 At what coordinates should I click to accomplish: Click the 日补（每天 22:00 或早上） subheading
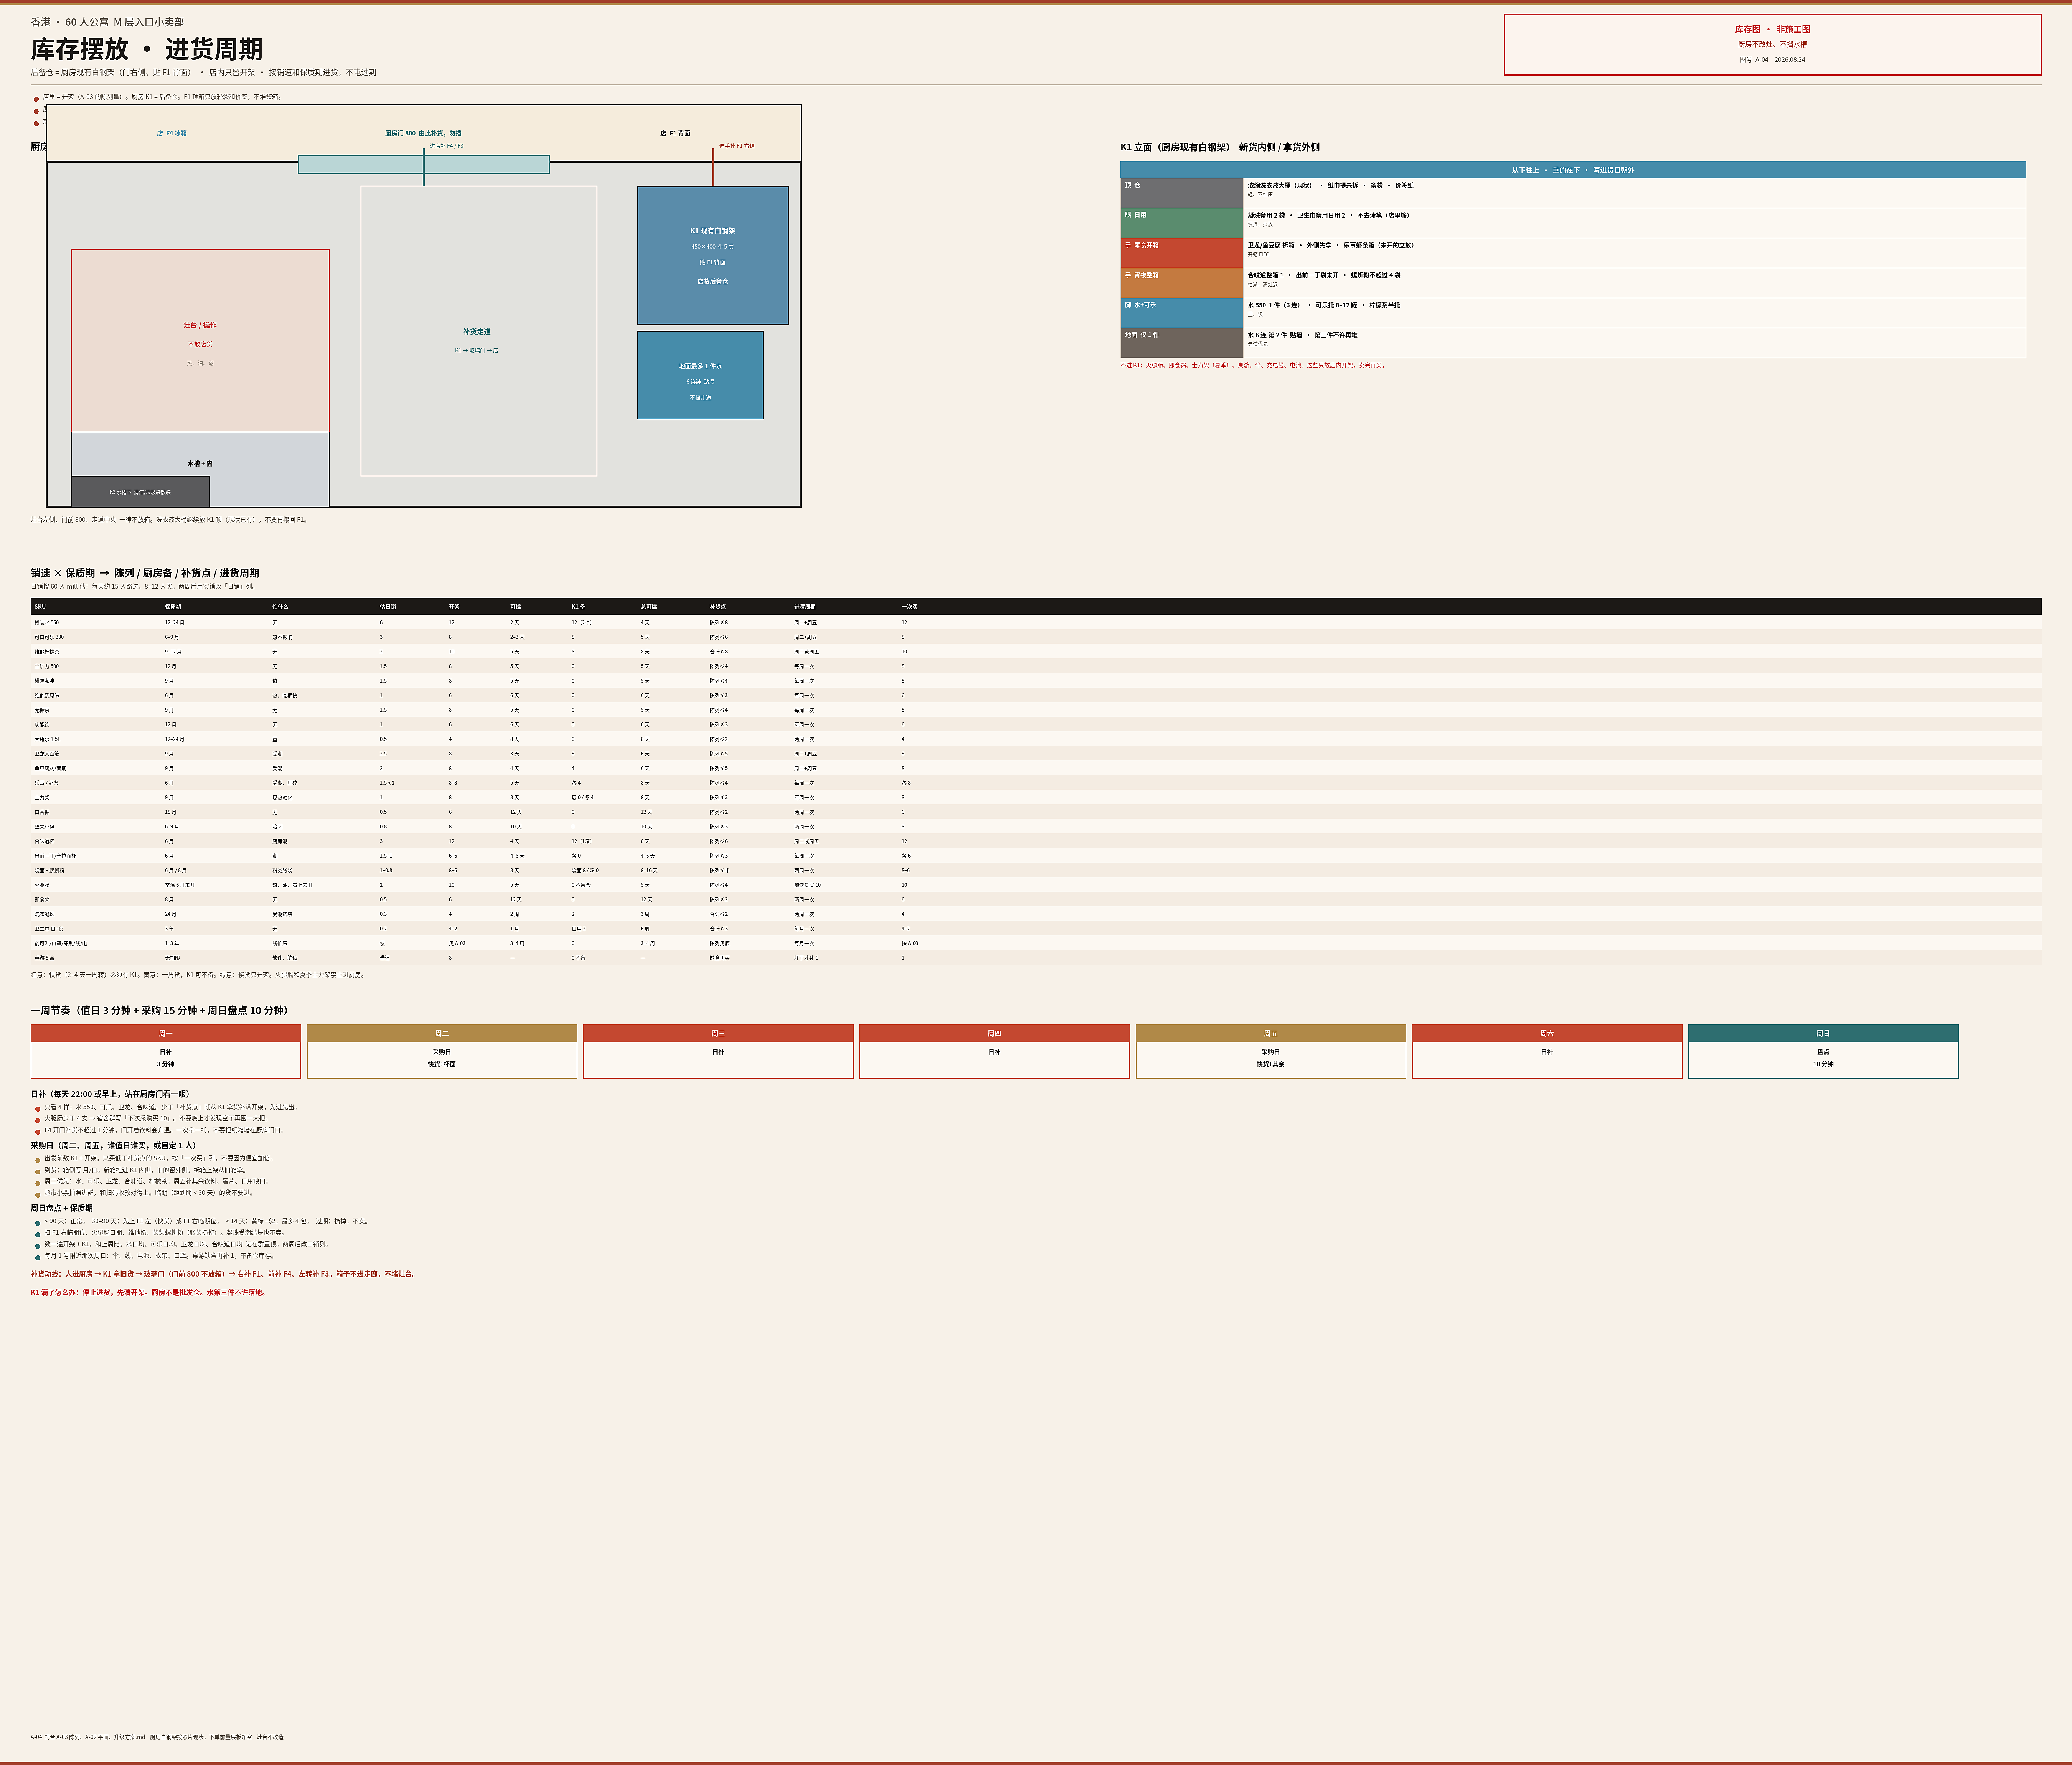[x=110, y=1094]
